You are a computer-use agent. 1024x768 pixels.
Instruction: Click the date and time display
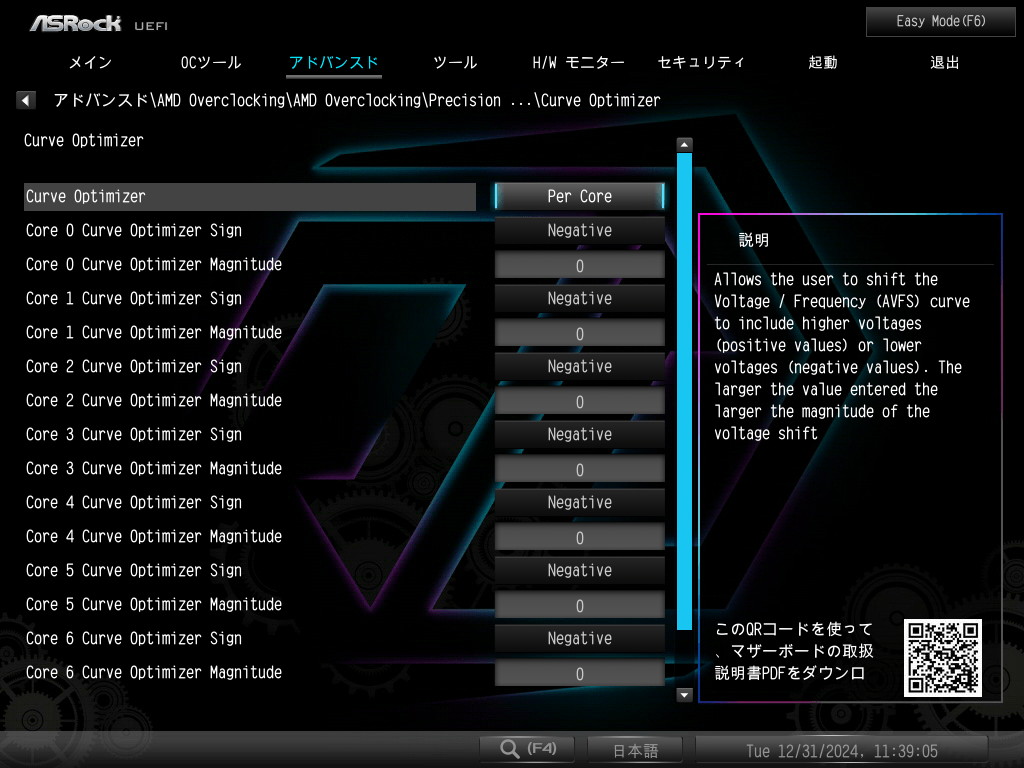click(x=842, y=751)
